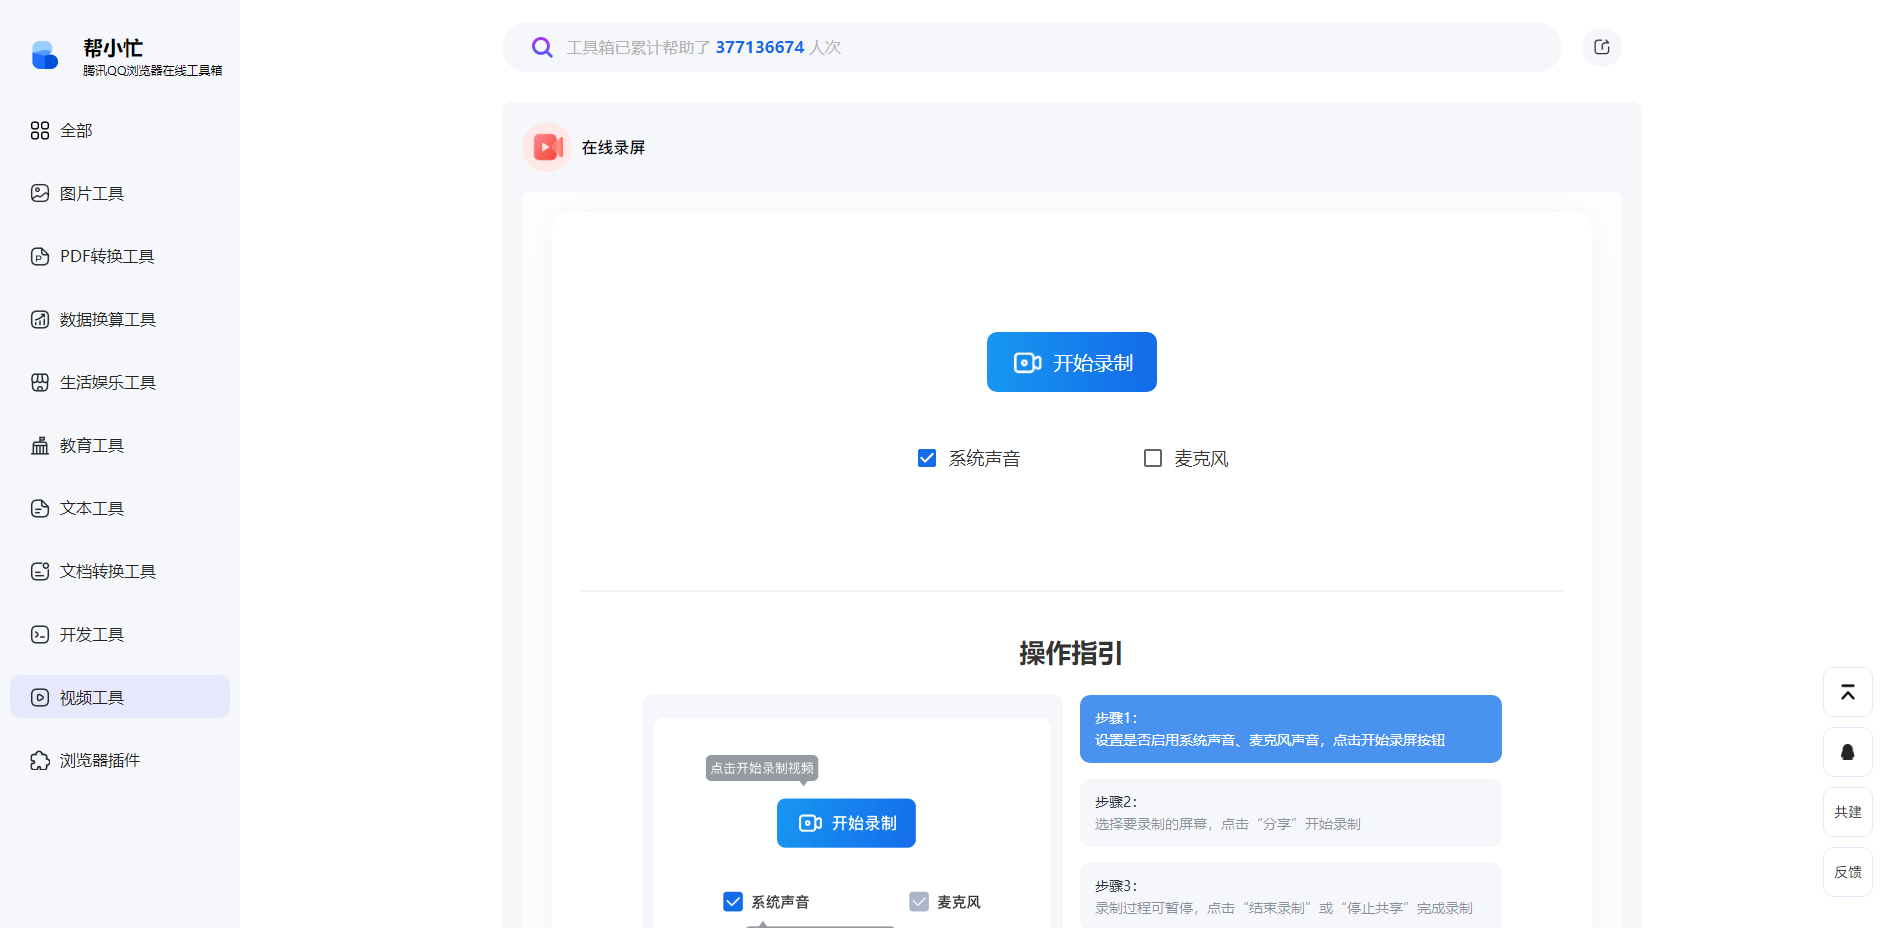The height and width of the screenshot is (928, 1889).
Task: Click the guide preview 开始录制 button
Action: [x=846, y=823]
